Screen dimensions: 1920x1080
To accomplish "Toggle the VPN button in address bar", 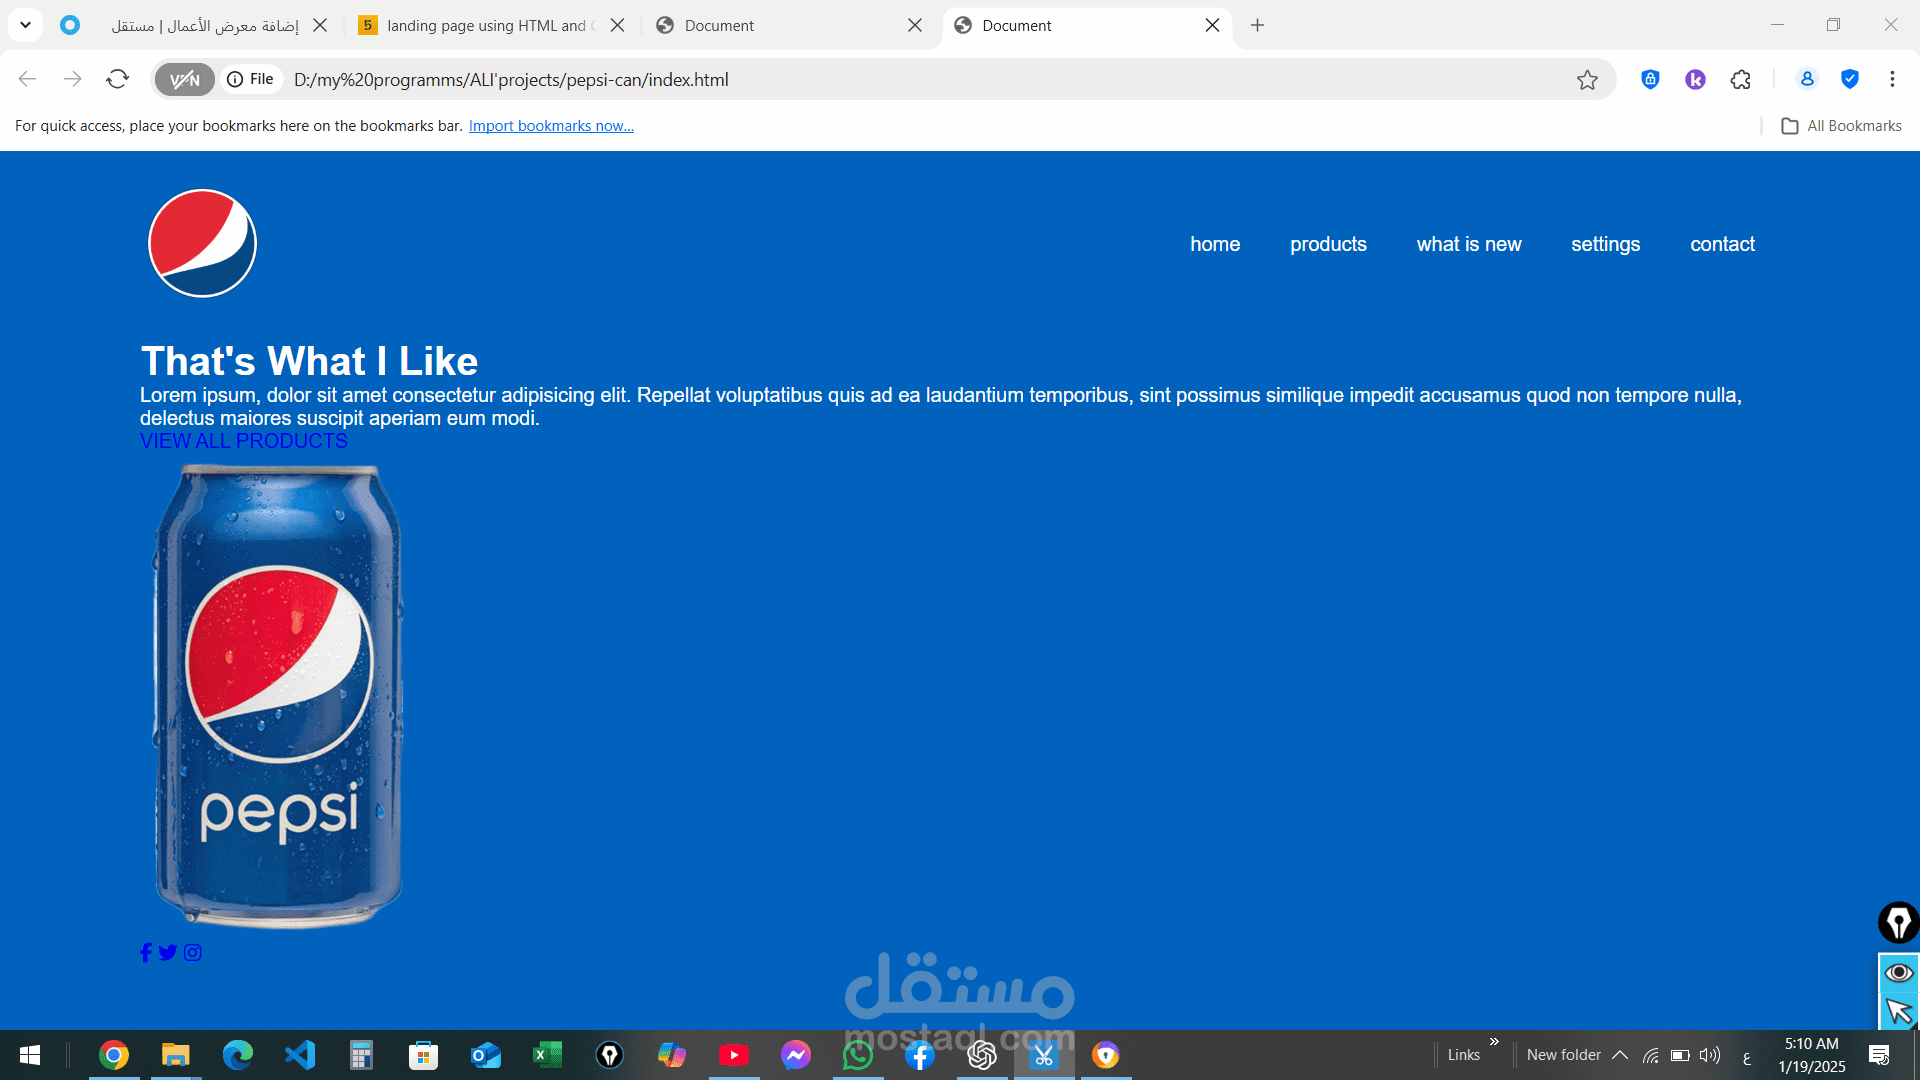I will [185, 80].
